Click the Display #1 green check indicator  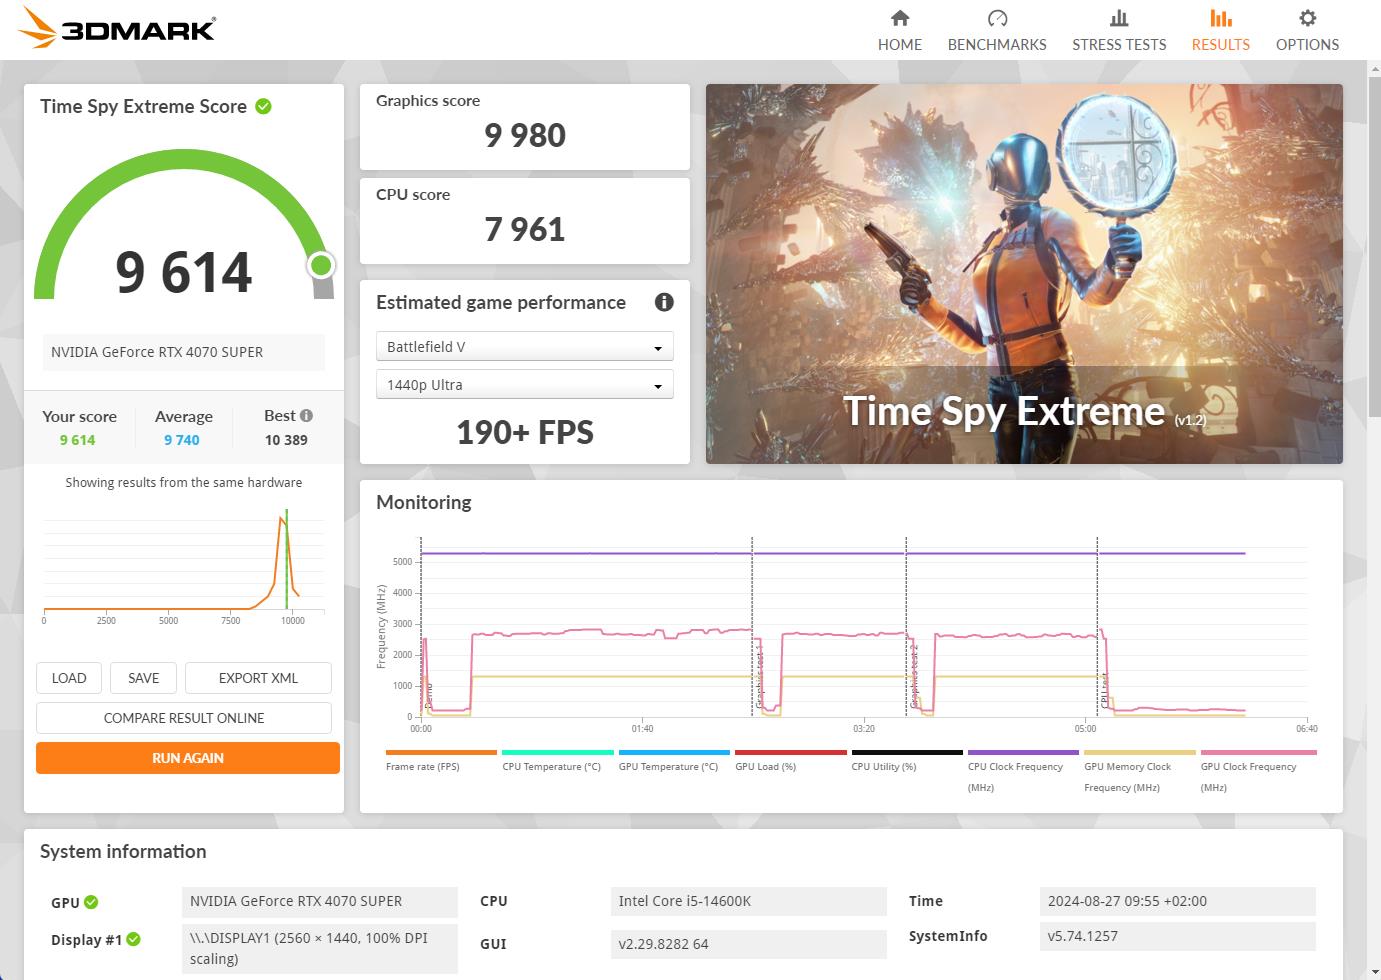coord(134,939)
